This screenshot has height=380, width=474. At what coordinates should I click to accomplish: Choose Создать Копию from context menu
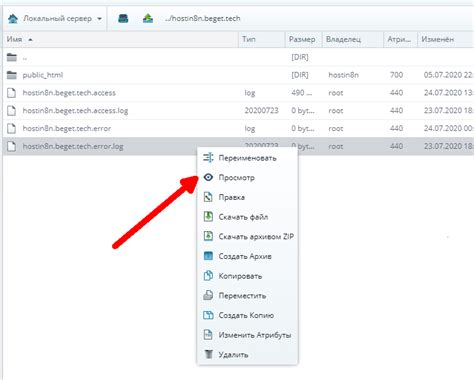click(x=247, y=315)
